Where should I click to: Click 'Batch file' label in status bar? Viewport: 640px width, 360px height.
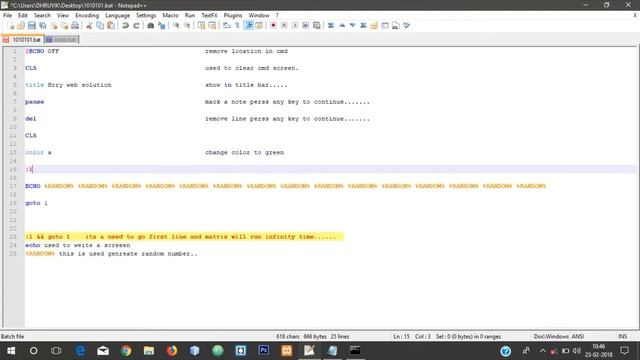13,337
